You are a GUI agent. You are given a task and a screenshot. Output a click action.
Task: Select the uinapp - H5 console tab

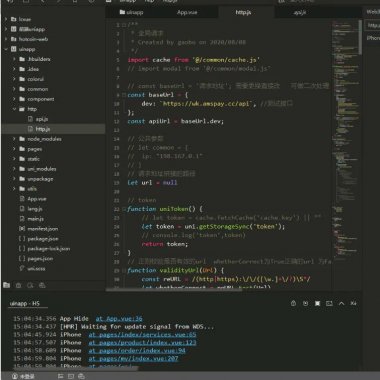[x=25, y=303]
